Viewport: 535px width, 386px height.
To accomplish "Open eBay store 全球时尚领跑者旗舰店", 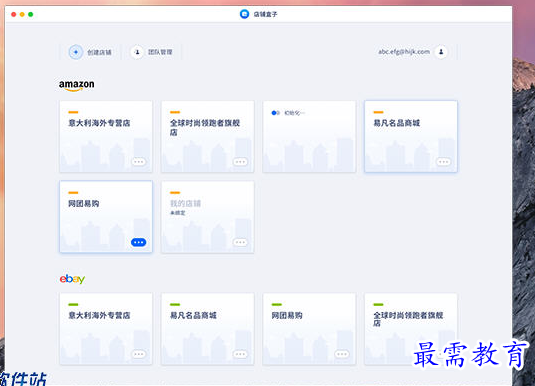I will (x=411, y=329).
